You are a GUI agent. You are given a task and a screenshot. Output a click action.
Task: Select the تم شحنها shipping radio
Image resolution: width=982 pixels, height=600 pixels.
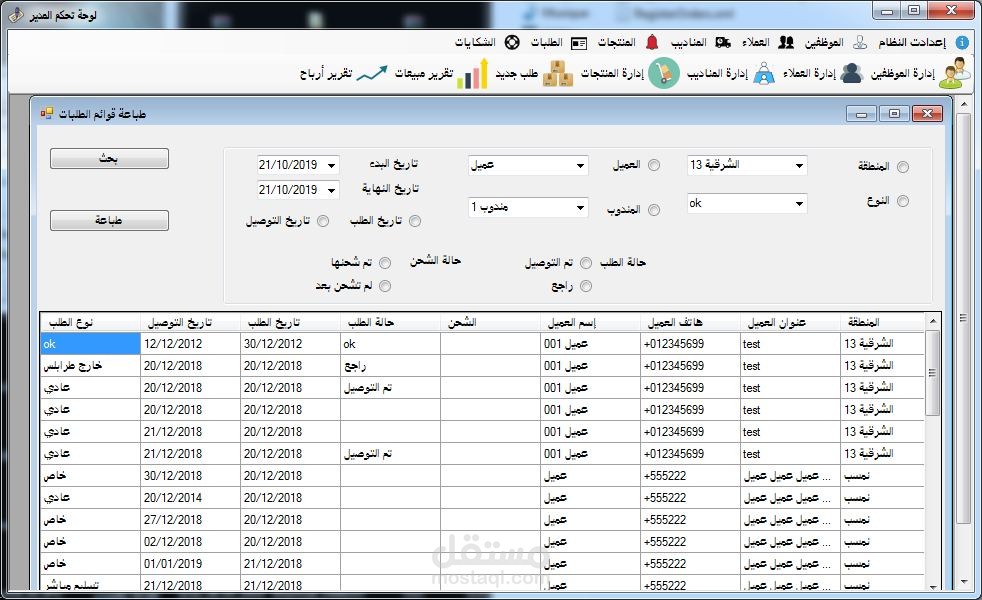385,263
